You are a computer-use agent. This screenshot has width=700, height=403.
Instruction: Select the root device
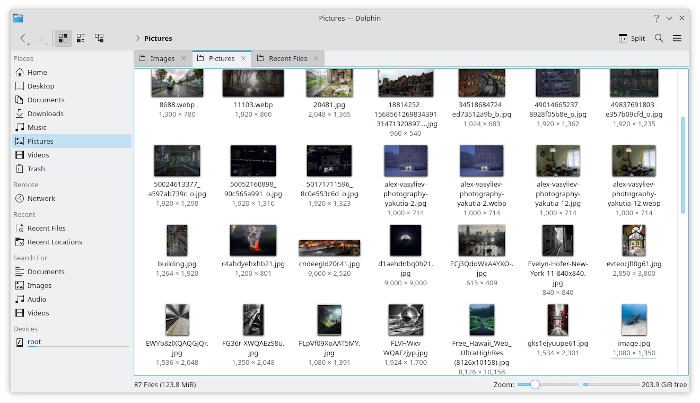pos(35,342)
